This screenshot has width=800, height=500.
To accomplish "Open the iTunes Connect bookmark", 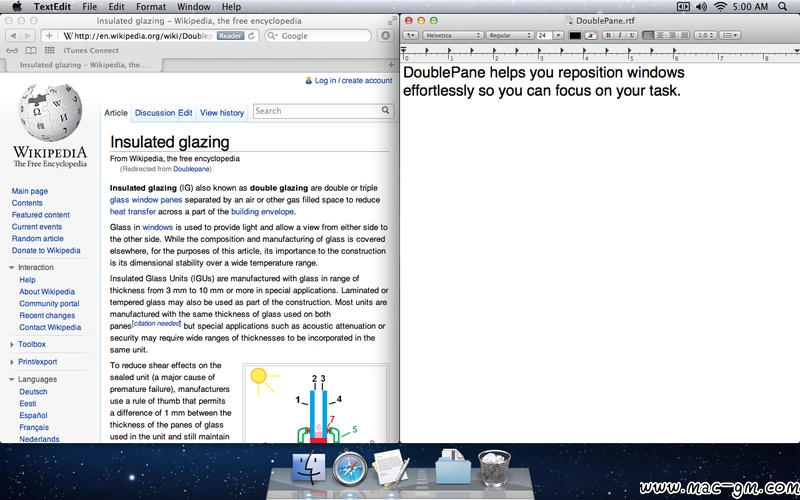I will click(x=91, y=51).
